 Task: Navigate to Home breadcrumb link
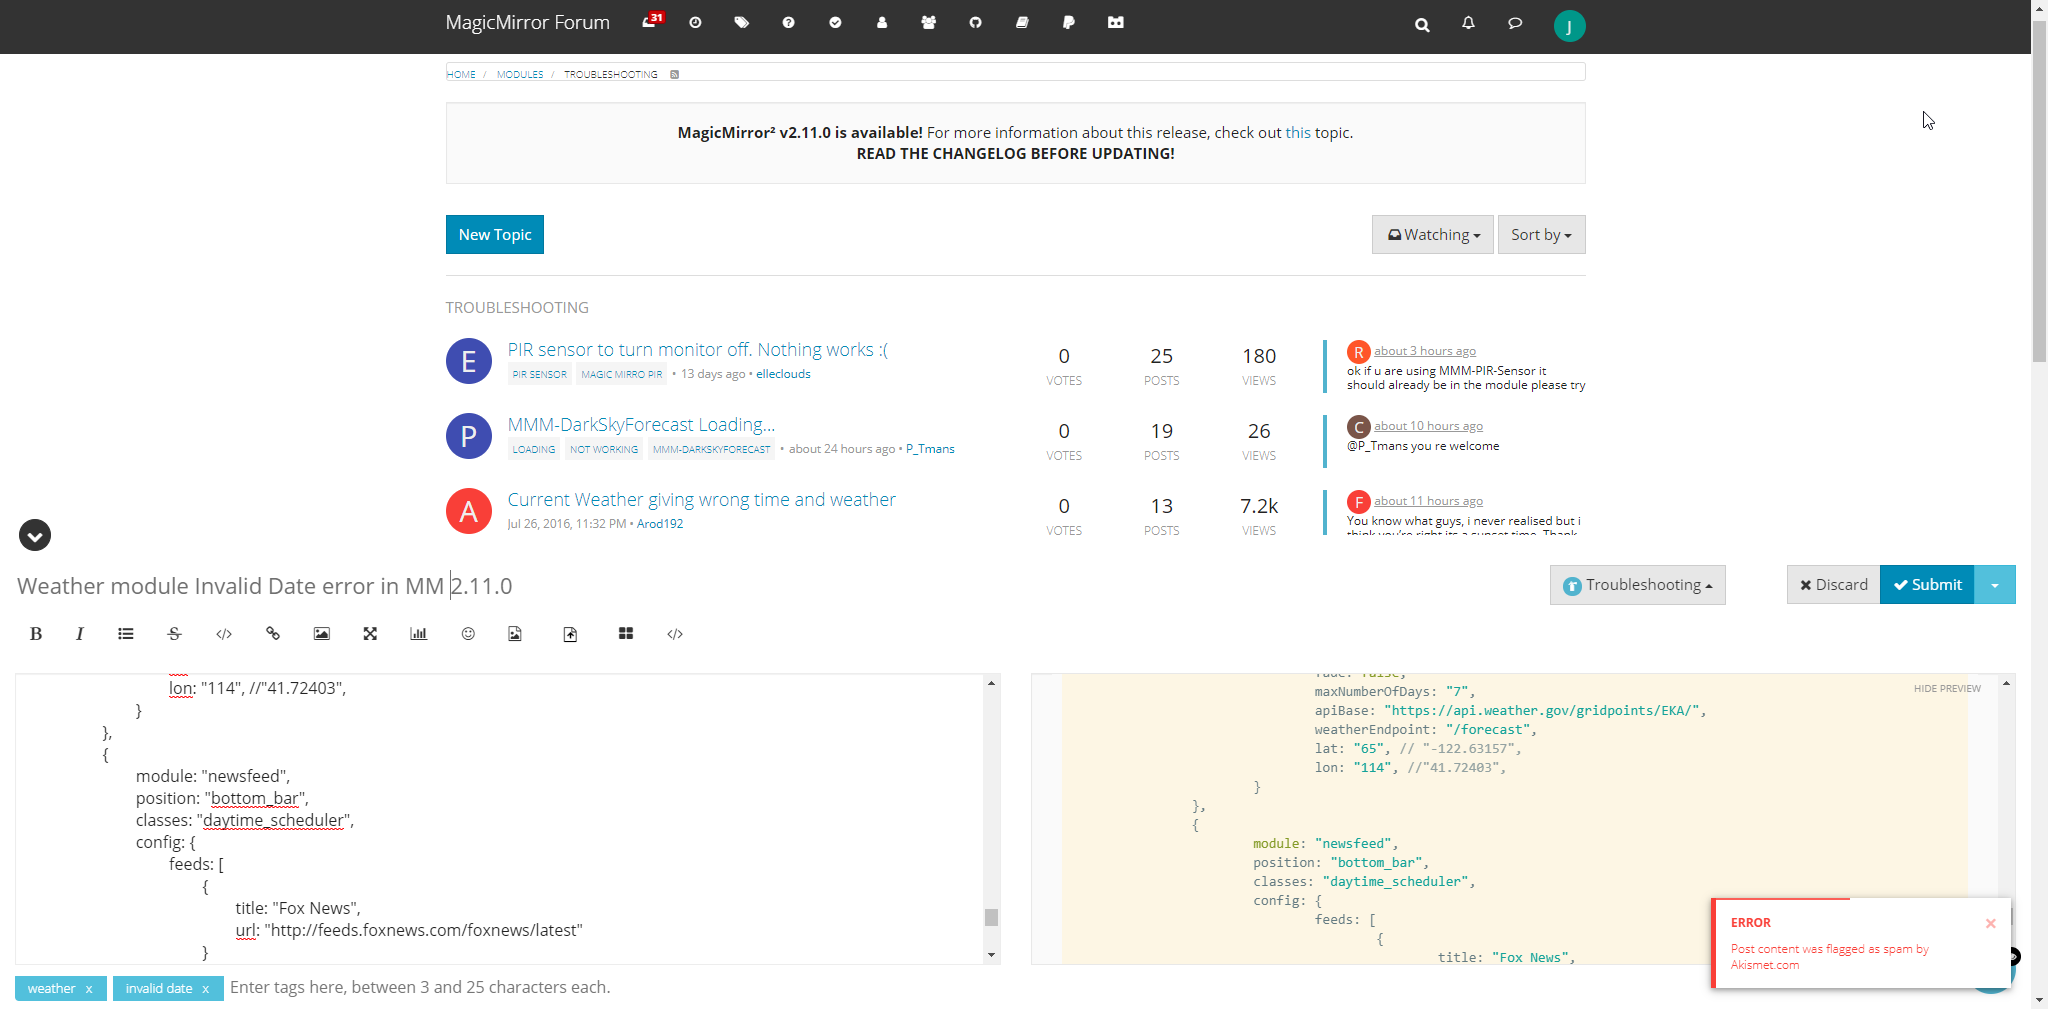click(x=461, y=75)
